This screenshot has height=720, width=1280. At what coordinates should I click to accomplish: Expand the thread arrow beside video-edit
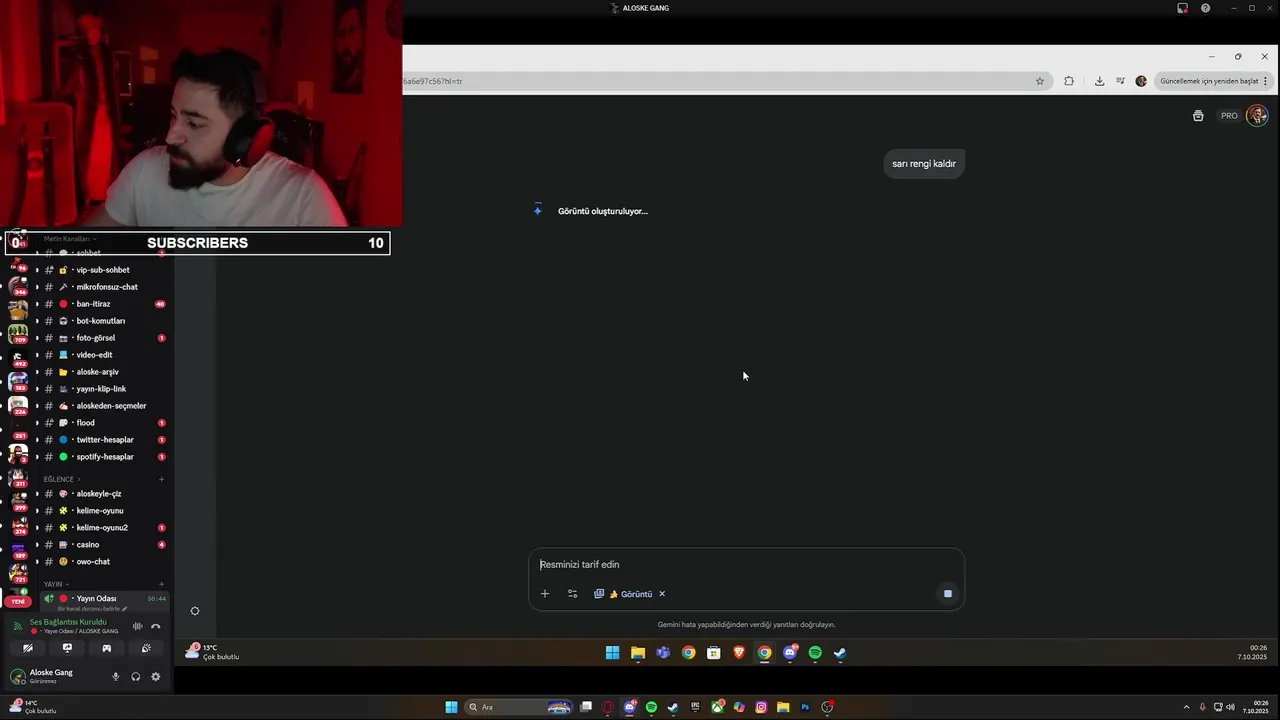[37, 355]
